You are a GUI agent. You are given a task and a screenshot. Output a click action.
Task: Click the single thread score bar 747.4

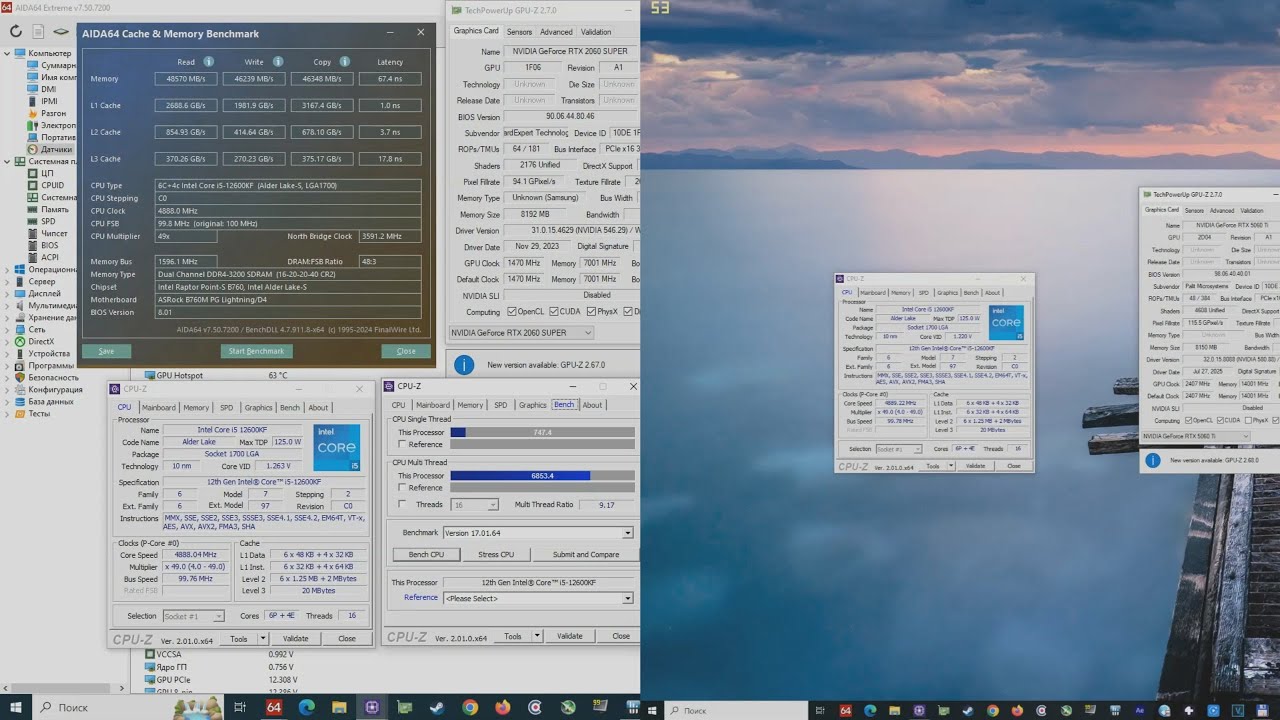(542, 432)
